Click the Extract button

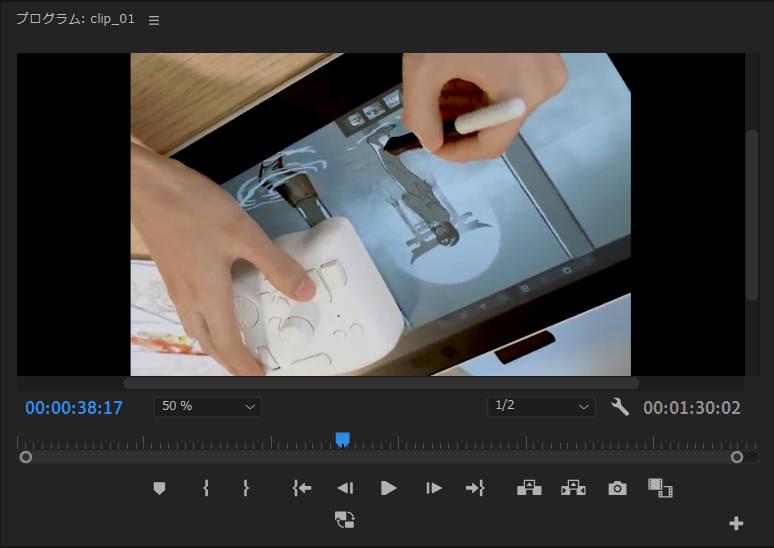(x=573, y=488)
